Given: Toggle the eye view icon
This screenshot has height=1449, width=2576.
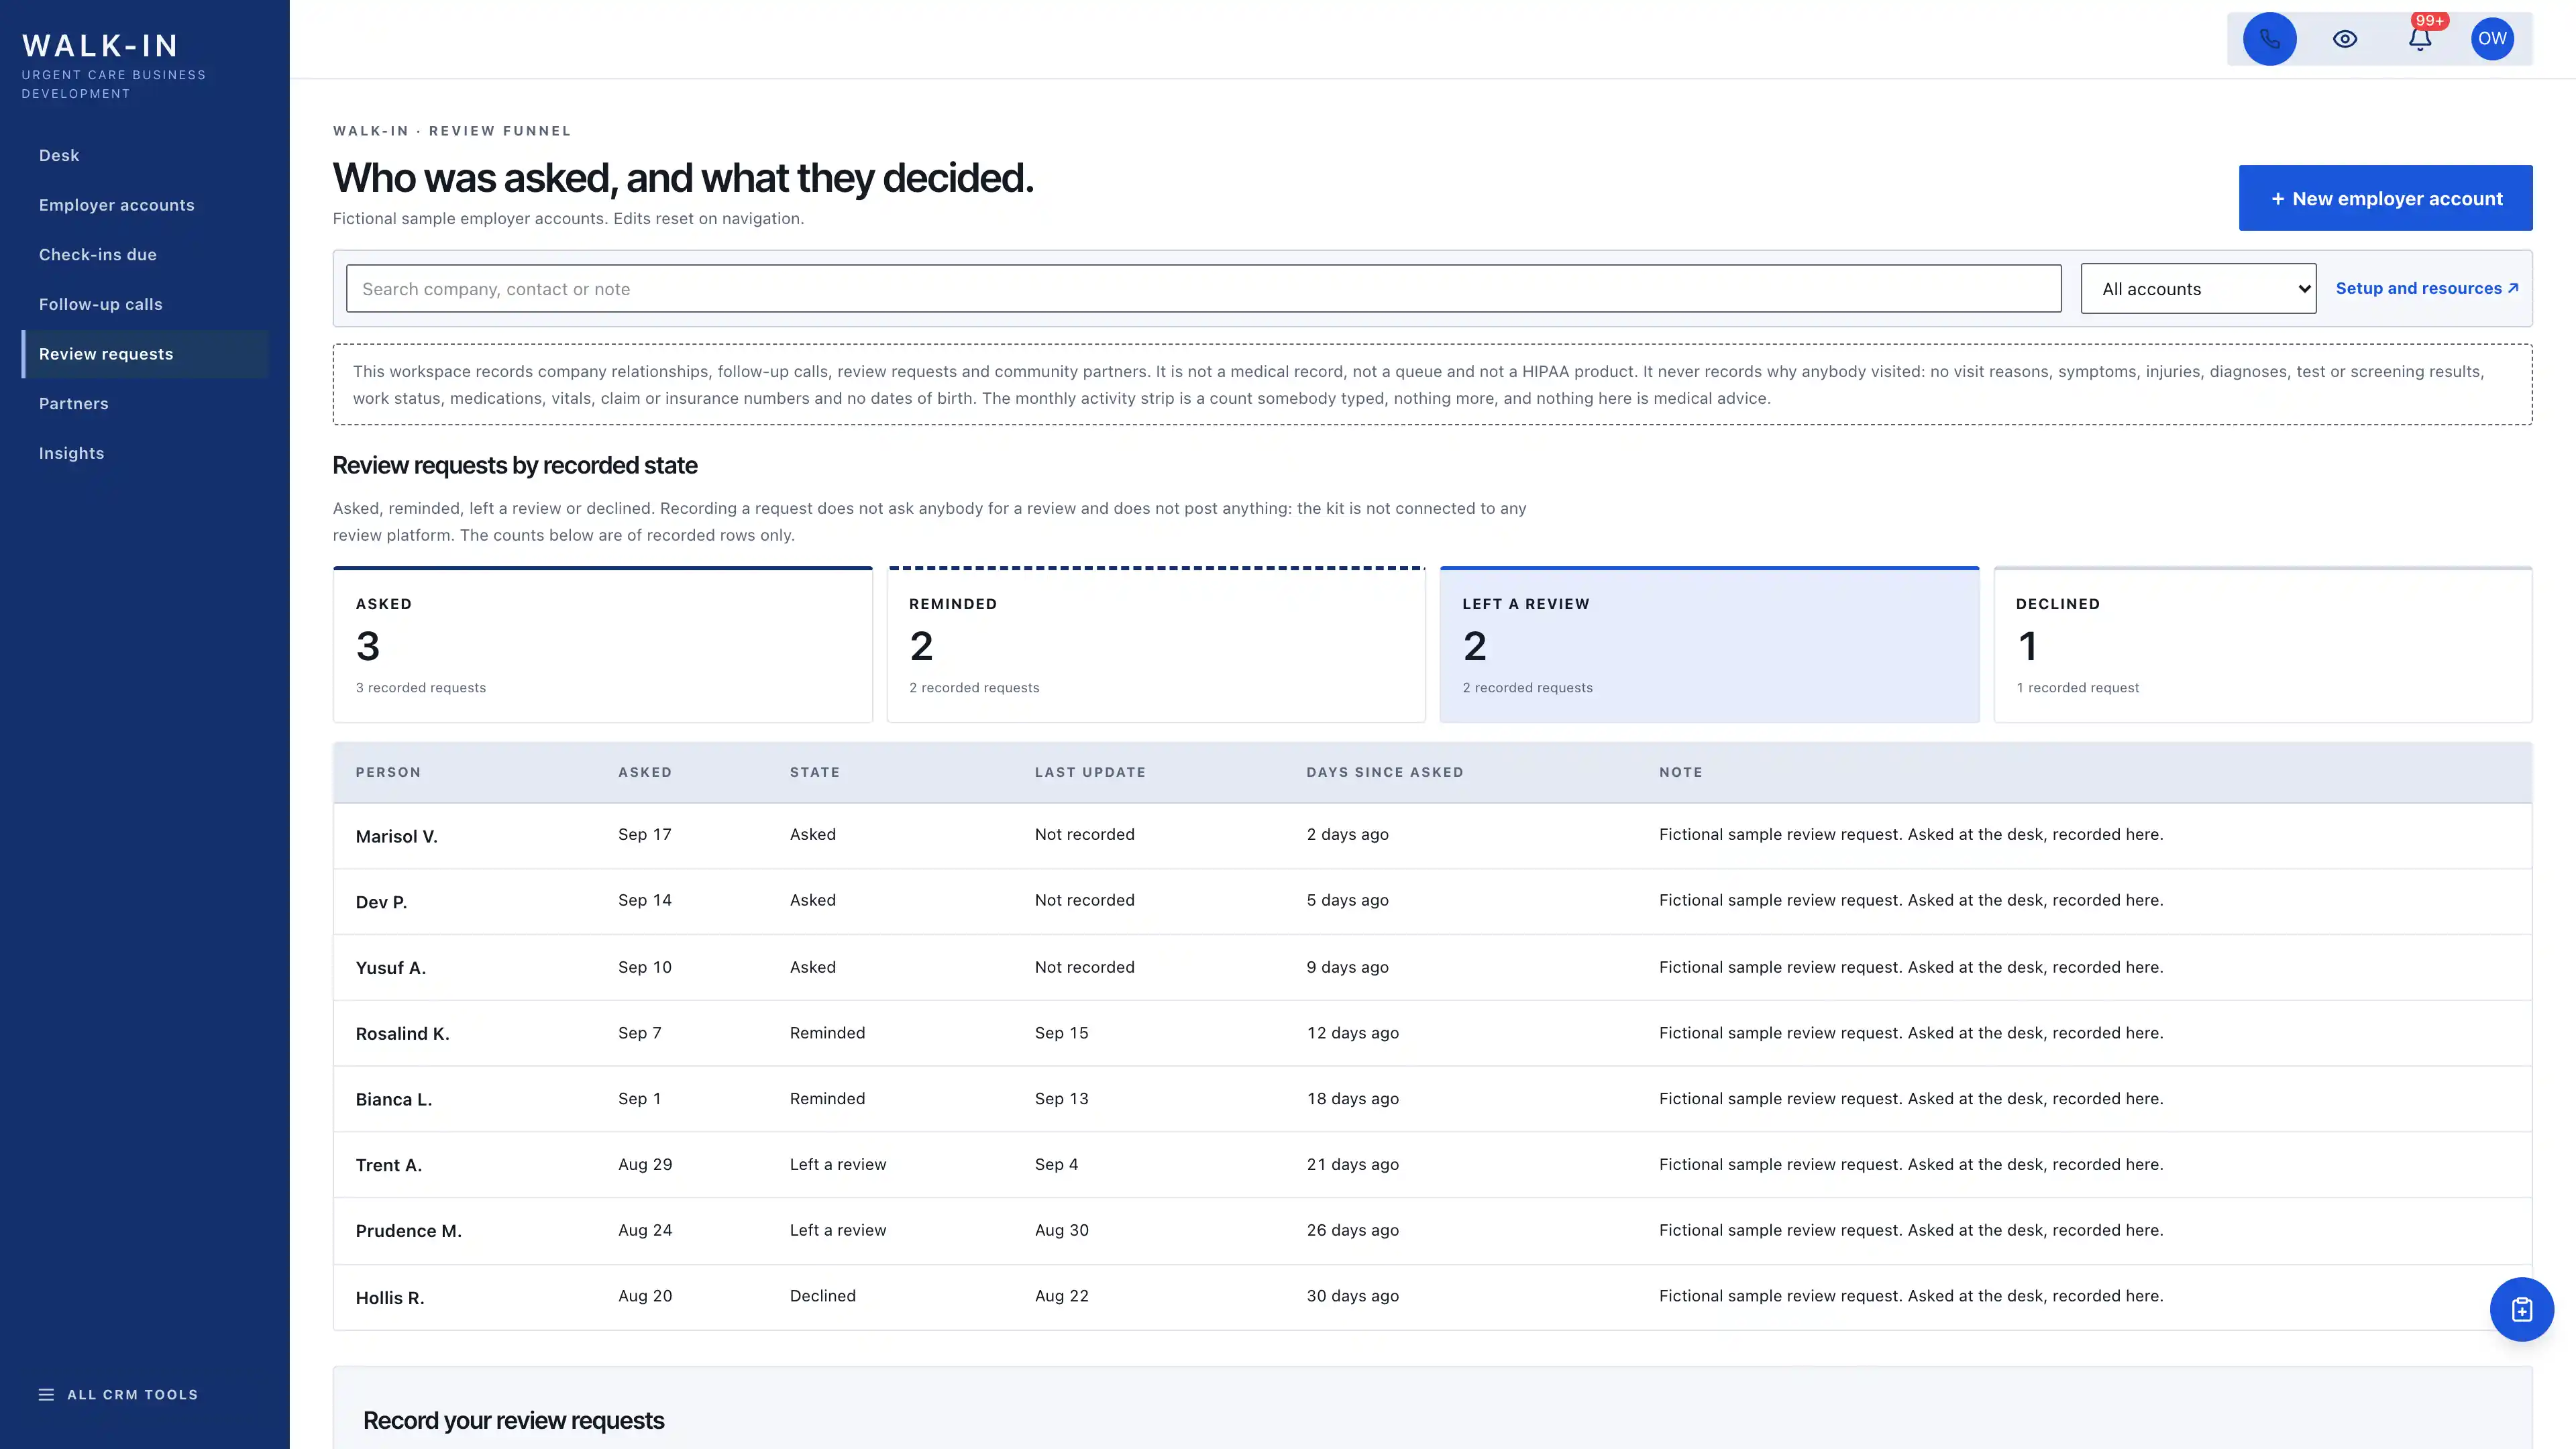Looking at the screenshot, I should [2345, 39].
